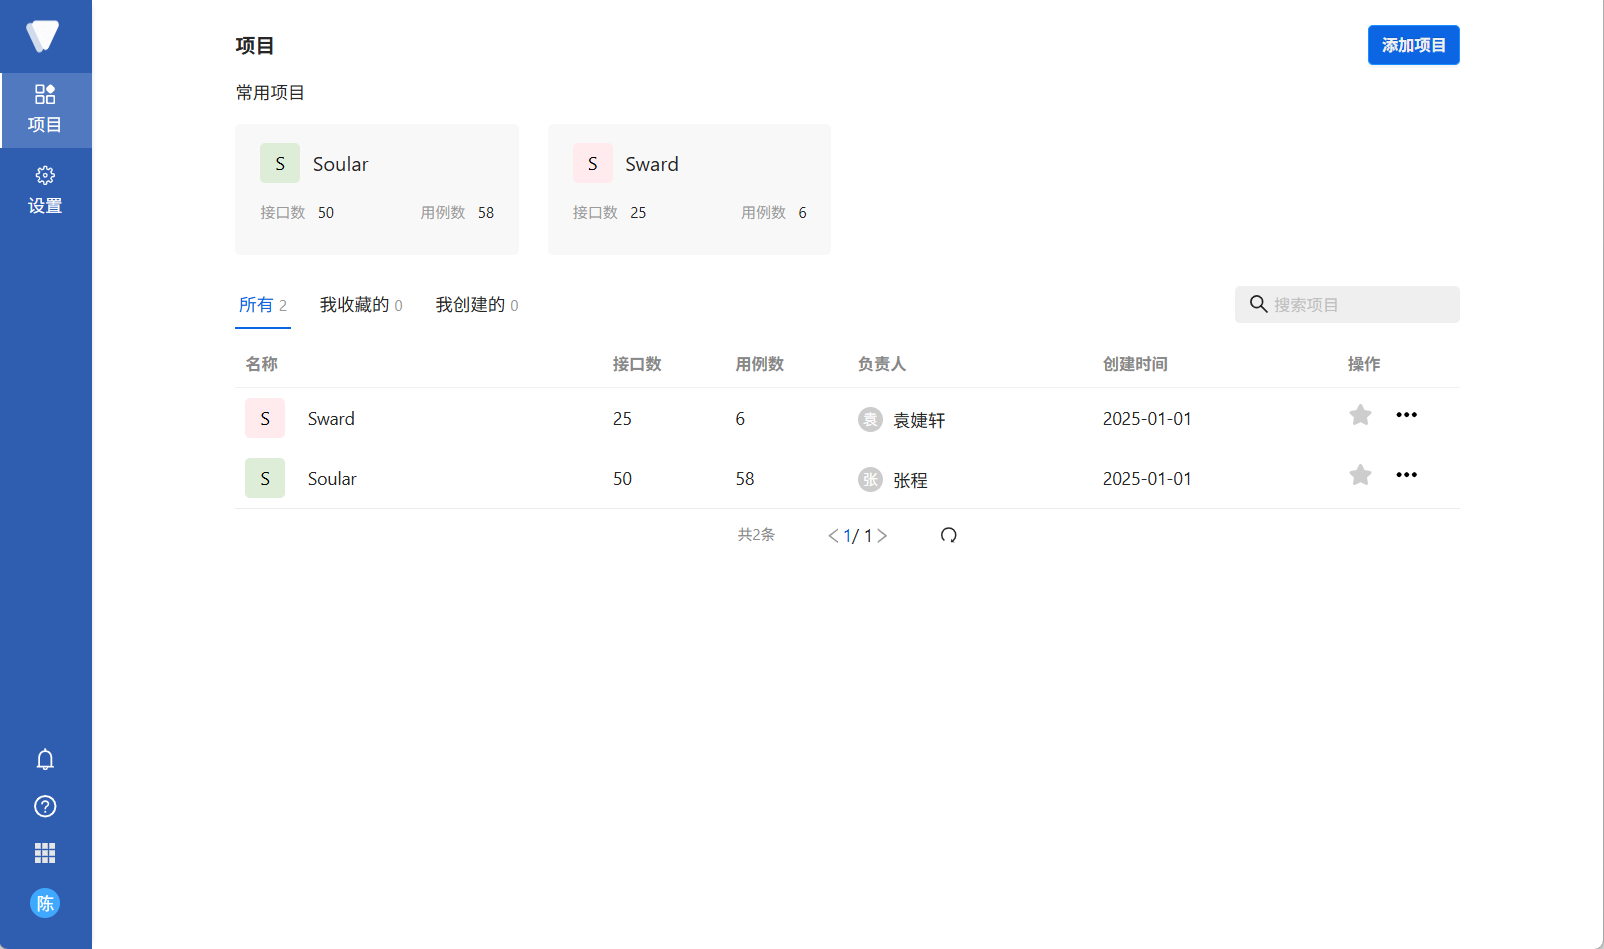Refresh the project list
The width and height of the screenshot is (1604, 949).
click(x=948, y=535)
